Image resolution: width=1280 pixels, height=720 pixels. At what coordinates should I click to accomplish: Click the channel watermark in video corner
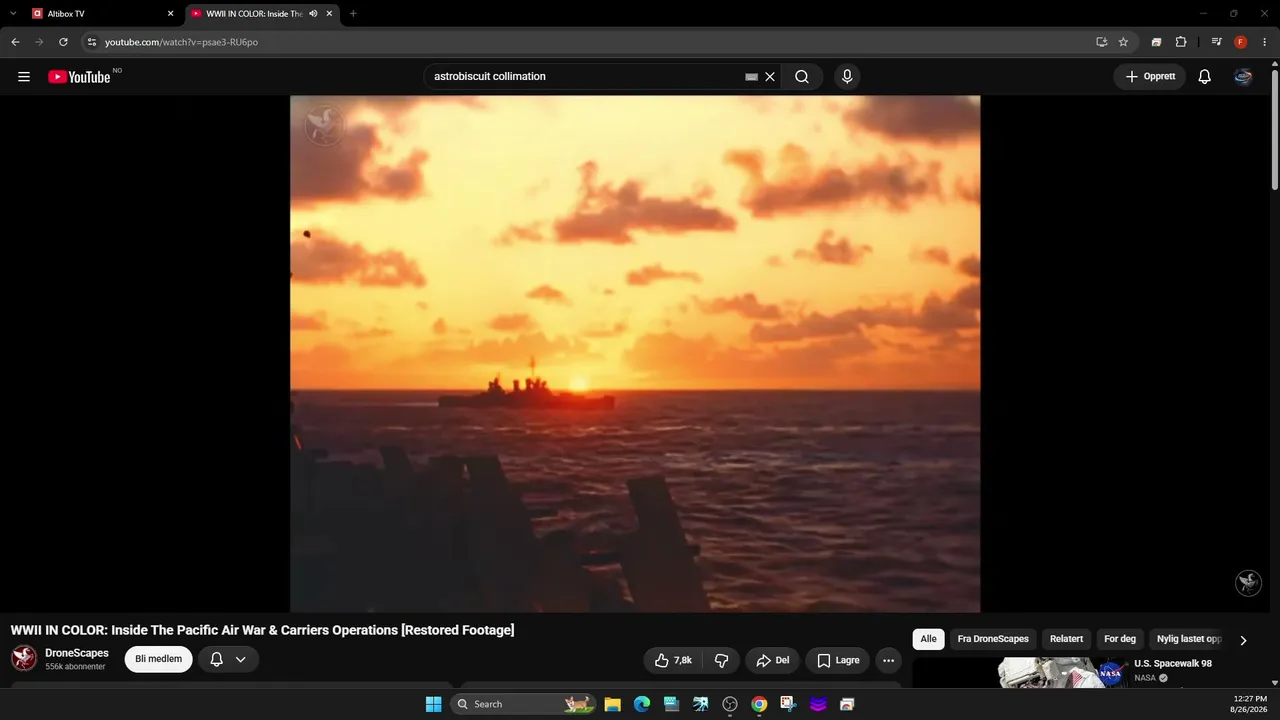(x=1248, y=583)
